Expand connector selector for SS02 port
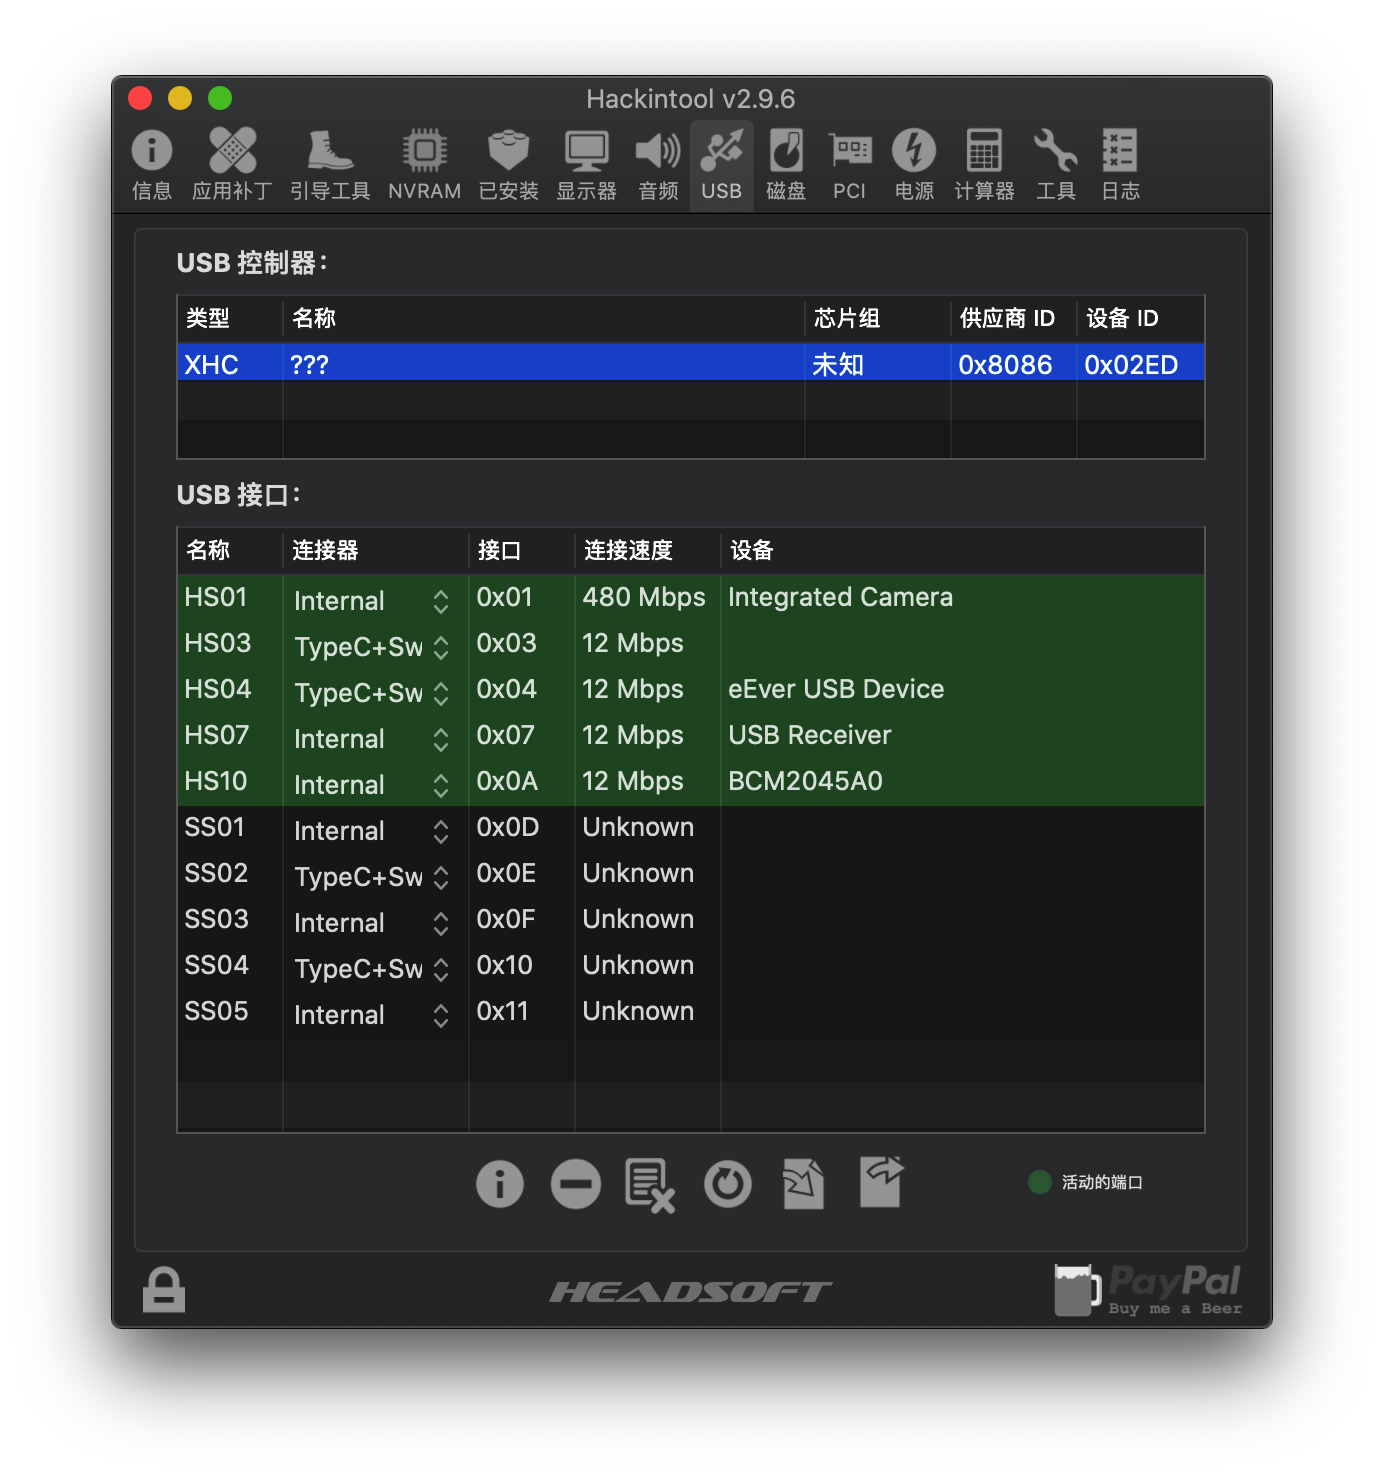Image resolution: width=1384 pixels, height=1476 pixels. (371, 877)
